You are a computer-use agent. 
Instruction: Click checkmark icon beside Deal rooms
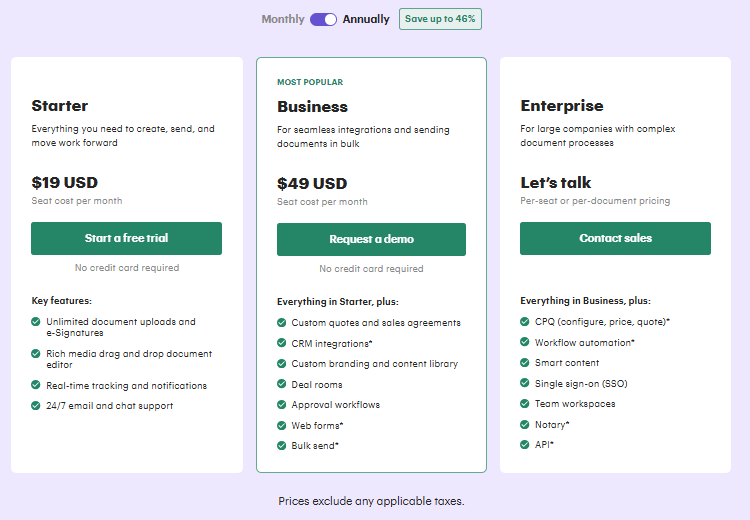(282, 384)
